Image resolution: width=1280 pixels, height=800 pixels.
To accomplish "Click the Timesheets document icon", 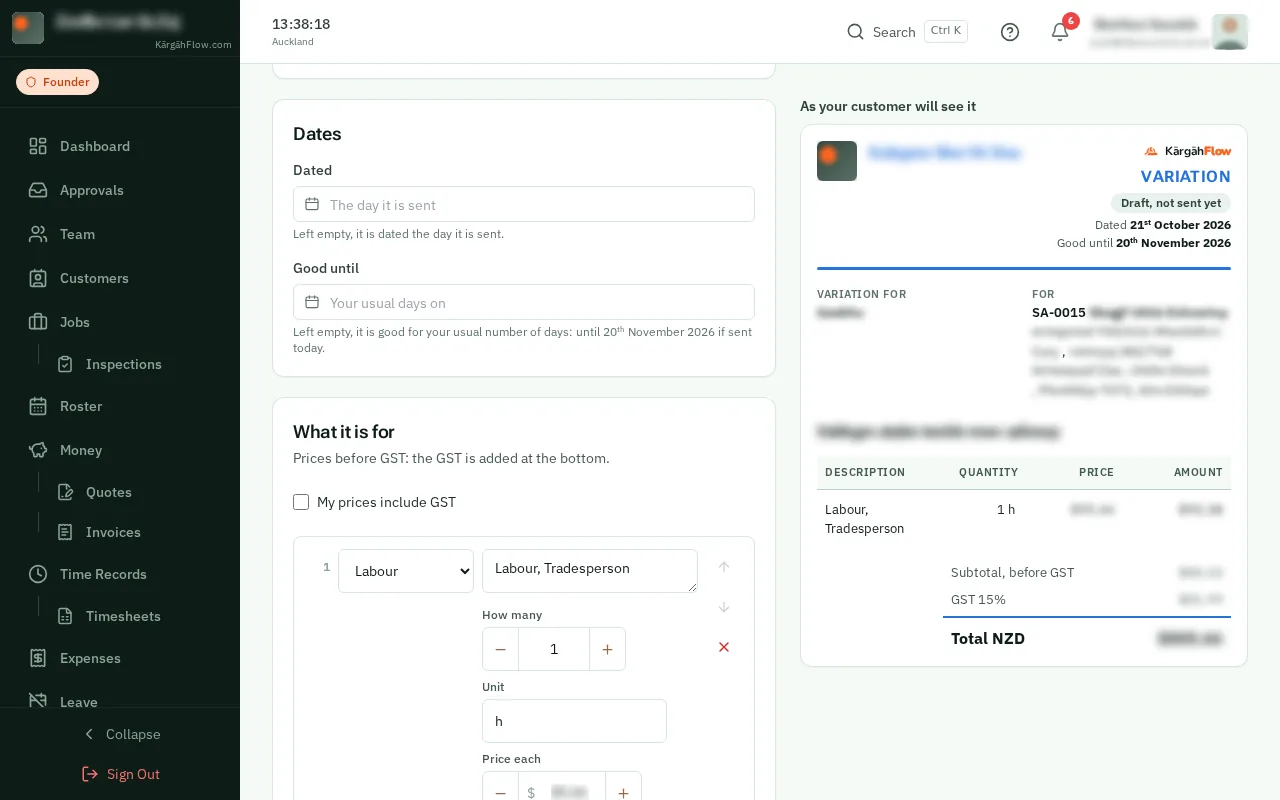I will 65,616.
